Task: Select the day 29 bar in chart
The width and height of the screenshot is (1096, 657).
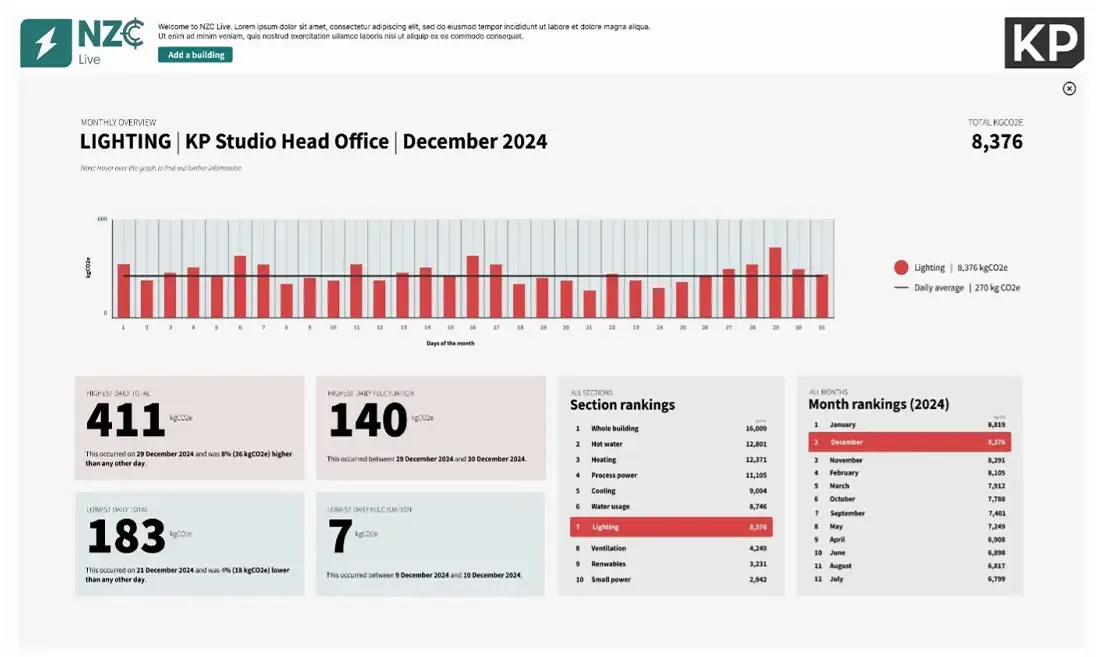Action: pyautogui.click(x=775, y=282)
